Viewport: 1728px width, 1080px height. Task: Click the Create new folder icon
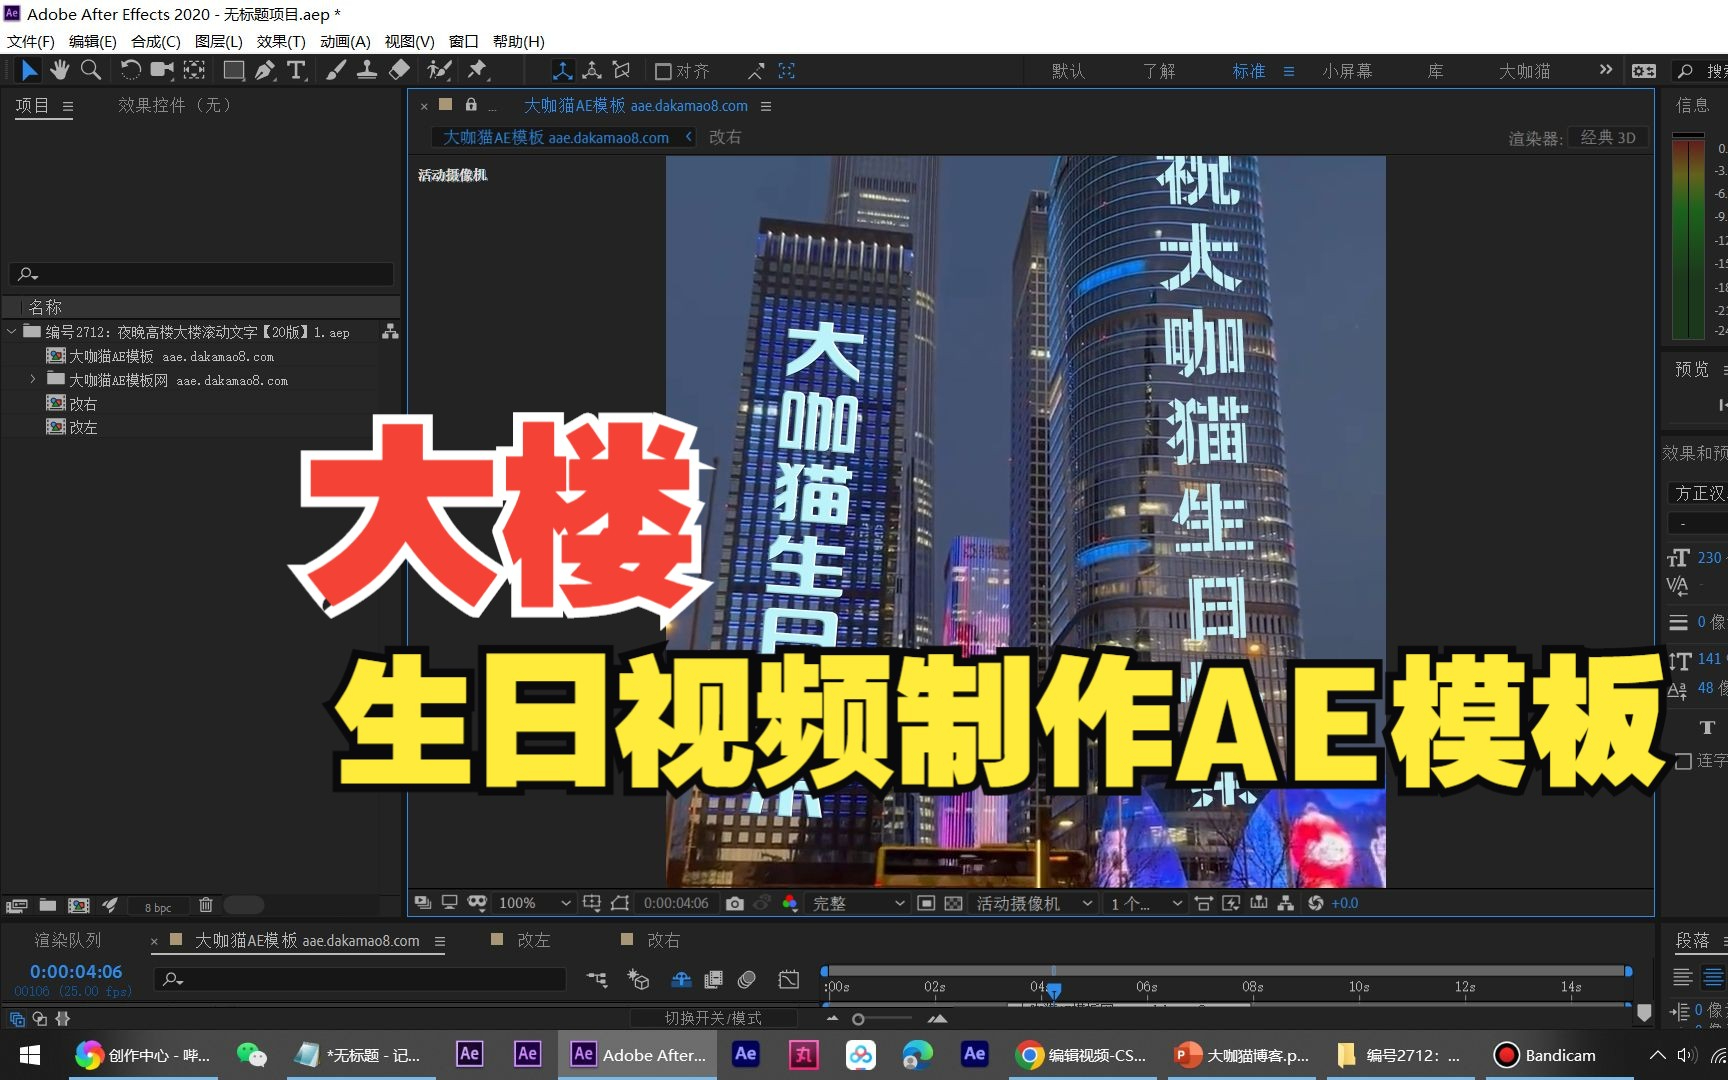point(47,905)
